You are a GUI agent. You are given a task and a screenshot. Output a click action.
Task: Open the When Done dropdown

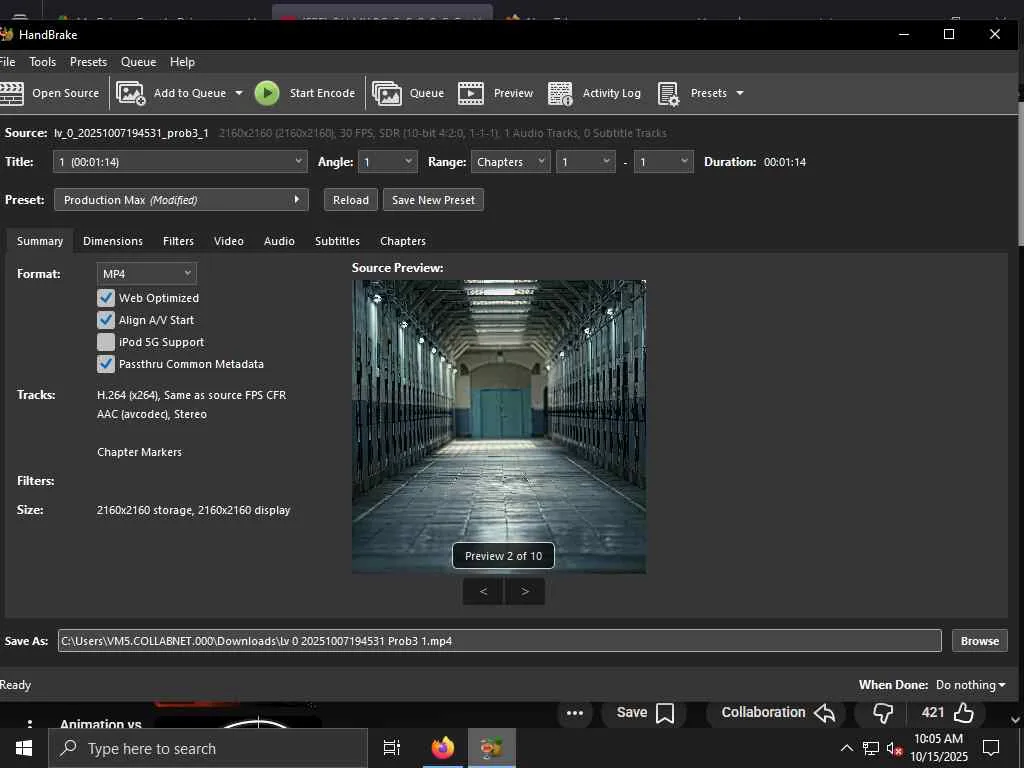(970, 685)
